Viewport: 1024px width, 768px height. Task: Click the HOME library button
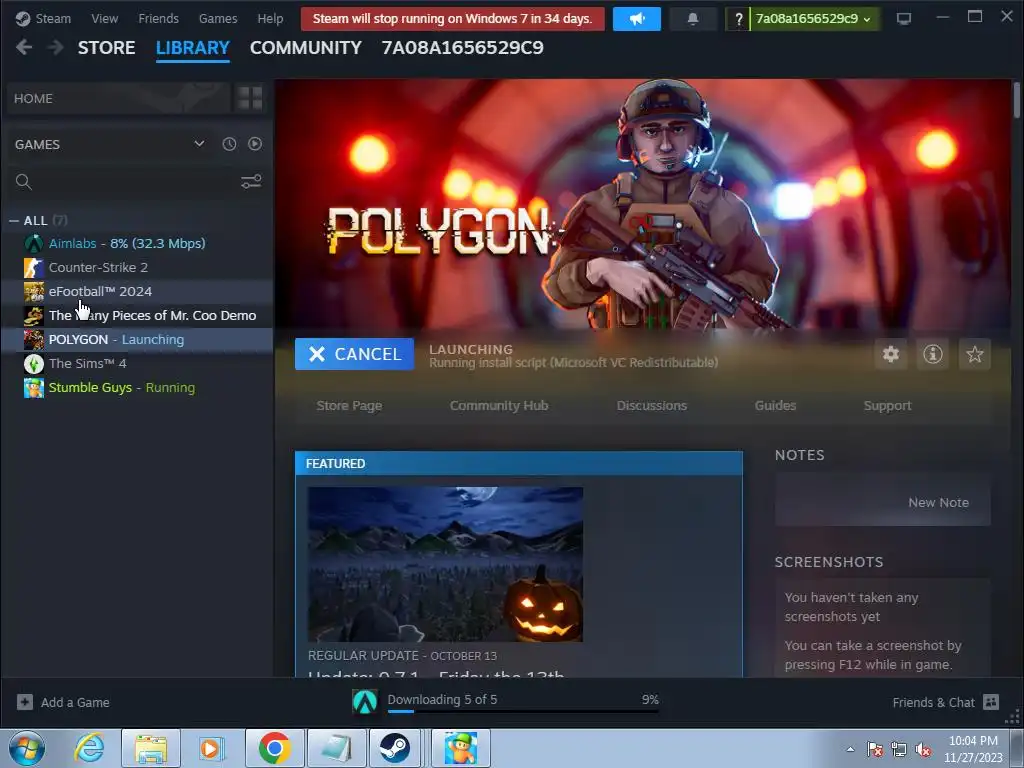[119, 99]
